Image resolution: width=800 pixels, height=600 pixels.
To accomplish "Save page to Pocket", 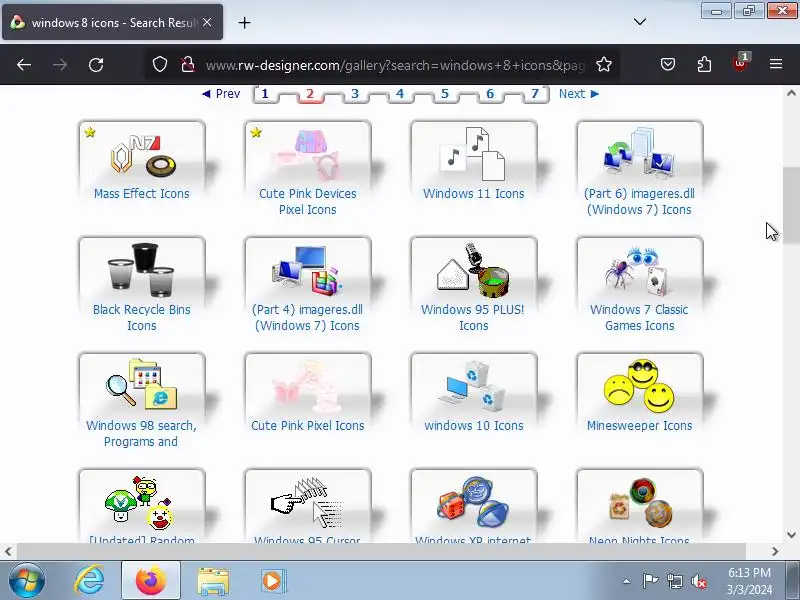I will [x=668, y=64].
